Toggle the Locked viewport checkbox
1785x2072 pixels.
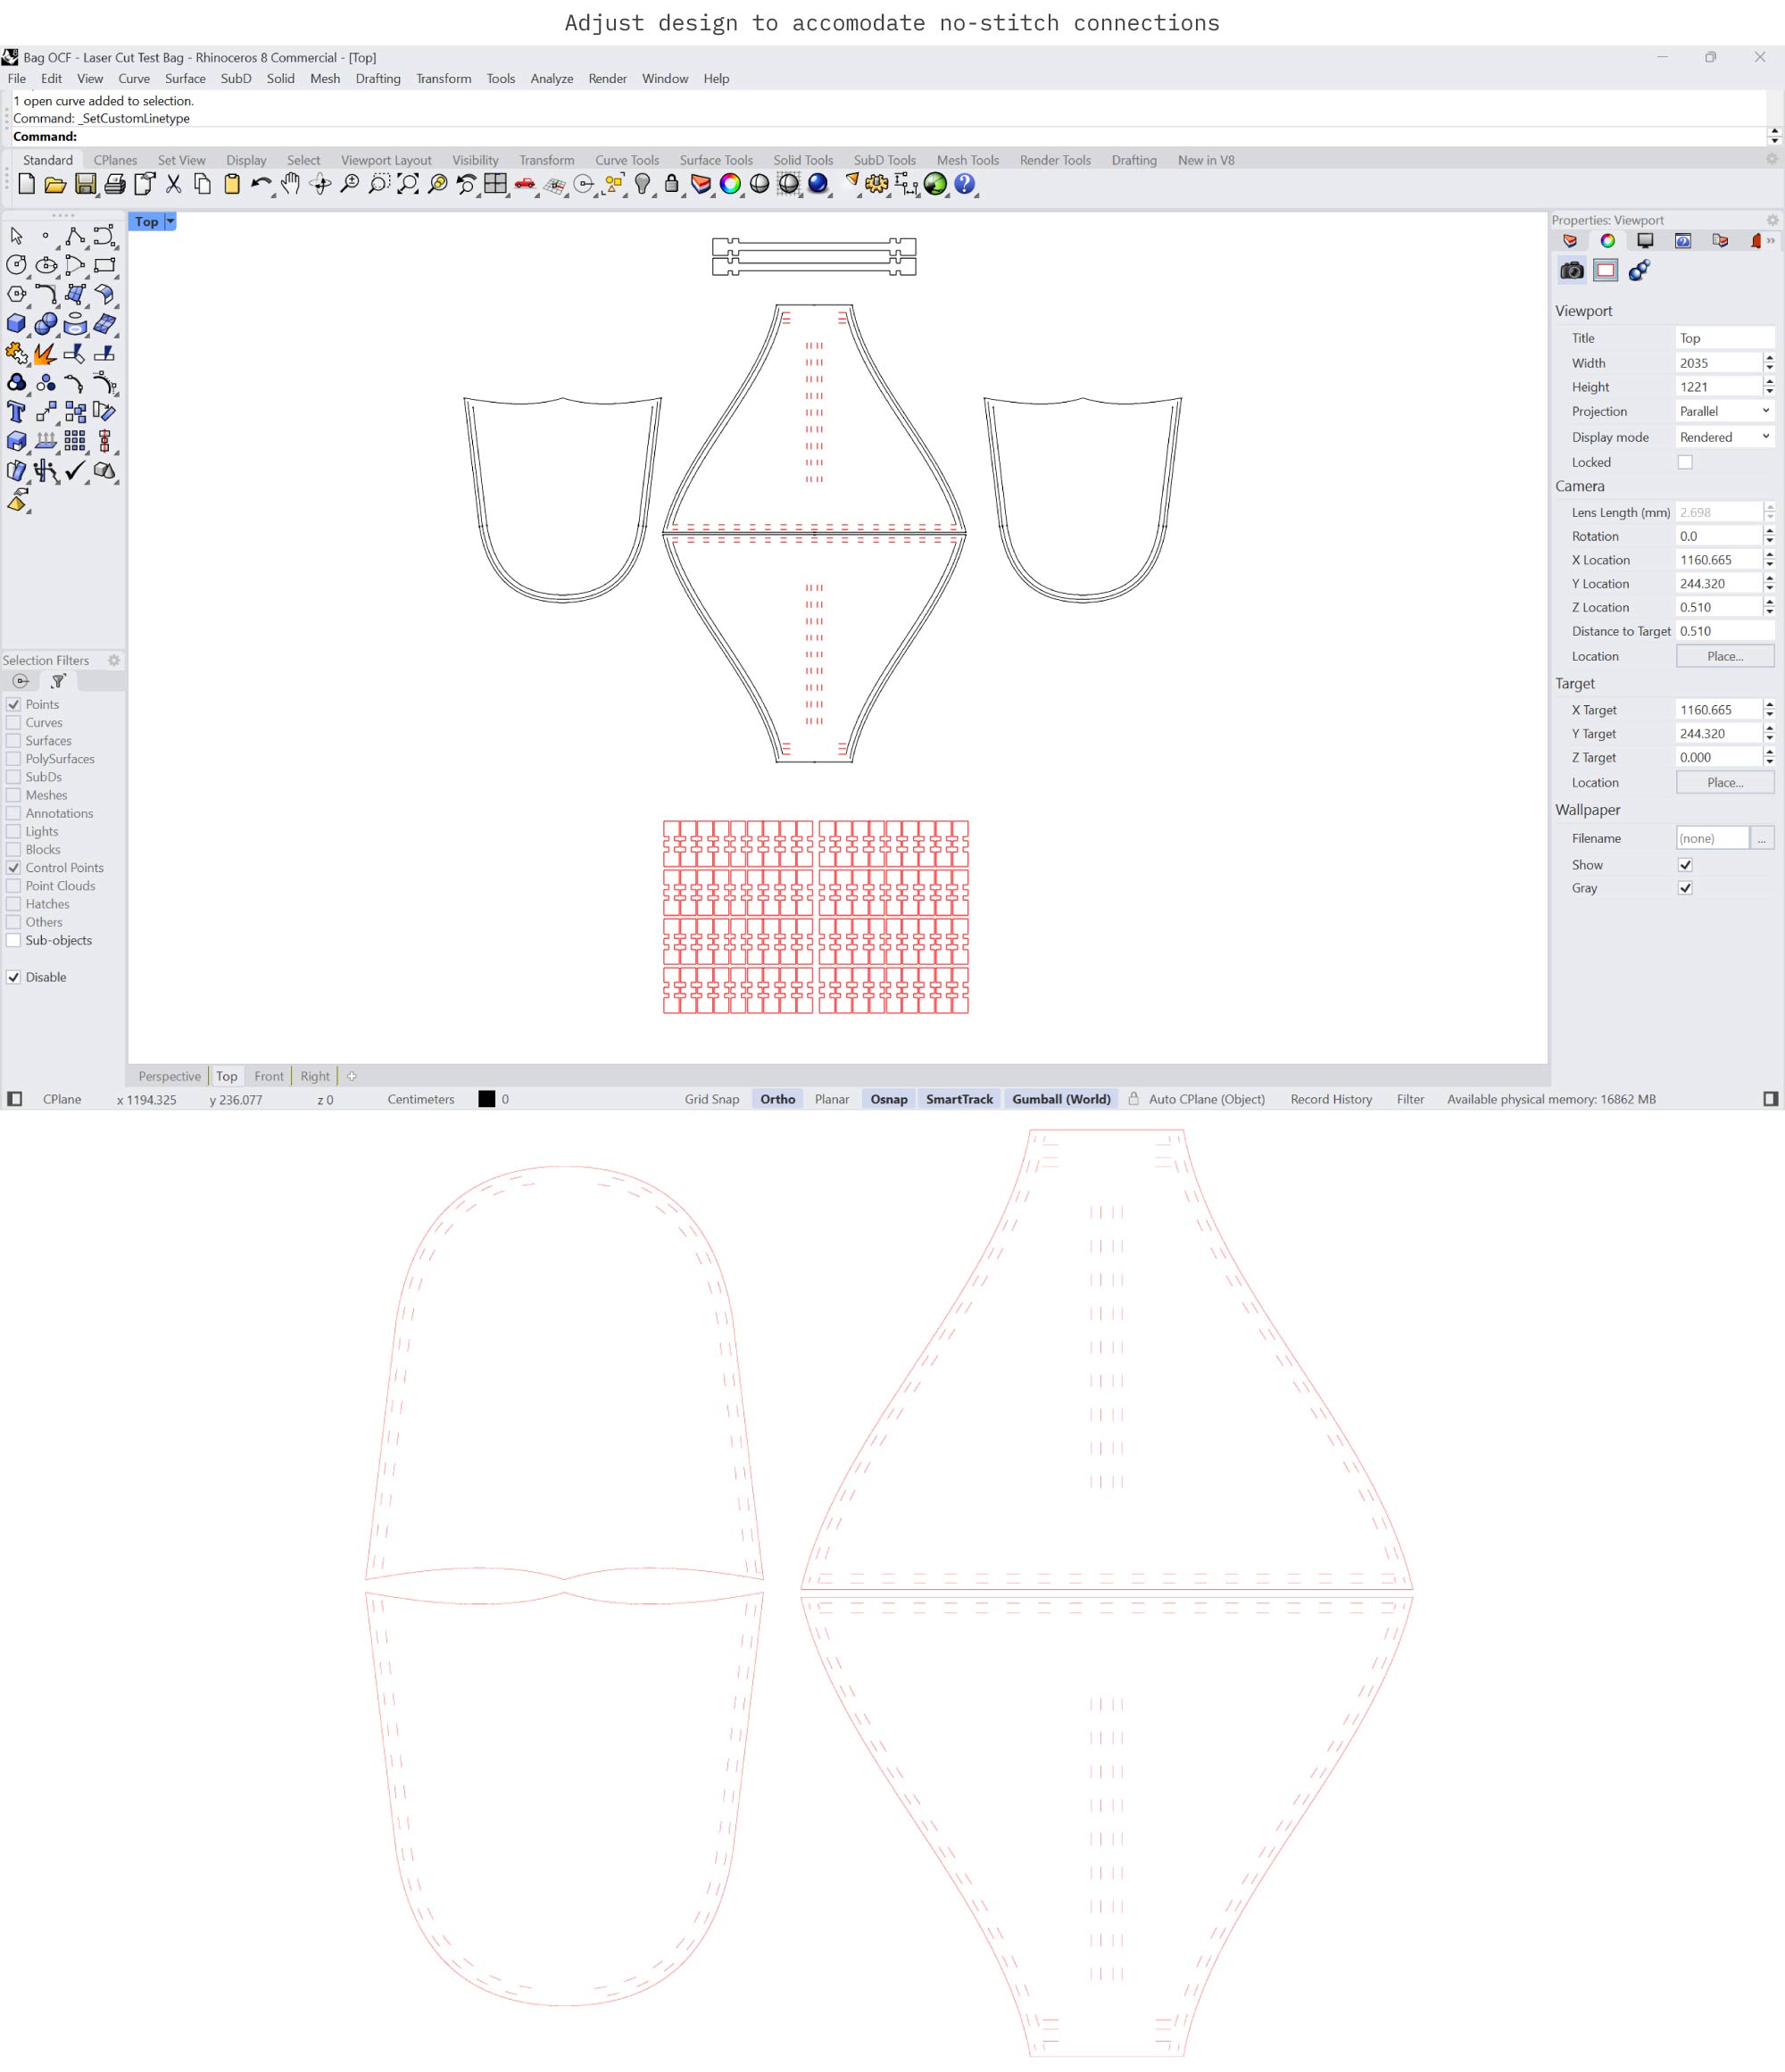(1685, 462)
